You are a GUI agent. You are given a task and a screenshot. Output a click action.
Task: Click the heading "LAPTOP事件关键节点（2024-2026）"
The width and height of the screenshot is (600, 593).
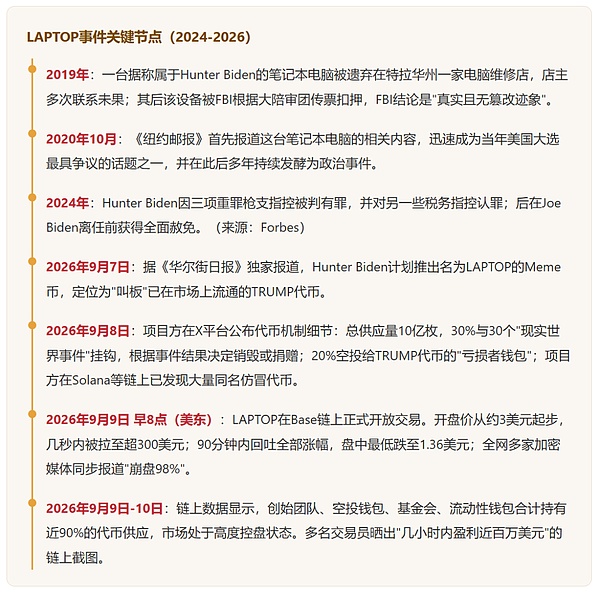click(139, 37)
